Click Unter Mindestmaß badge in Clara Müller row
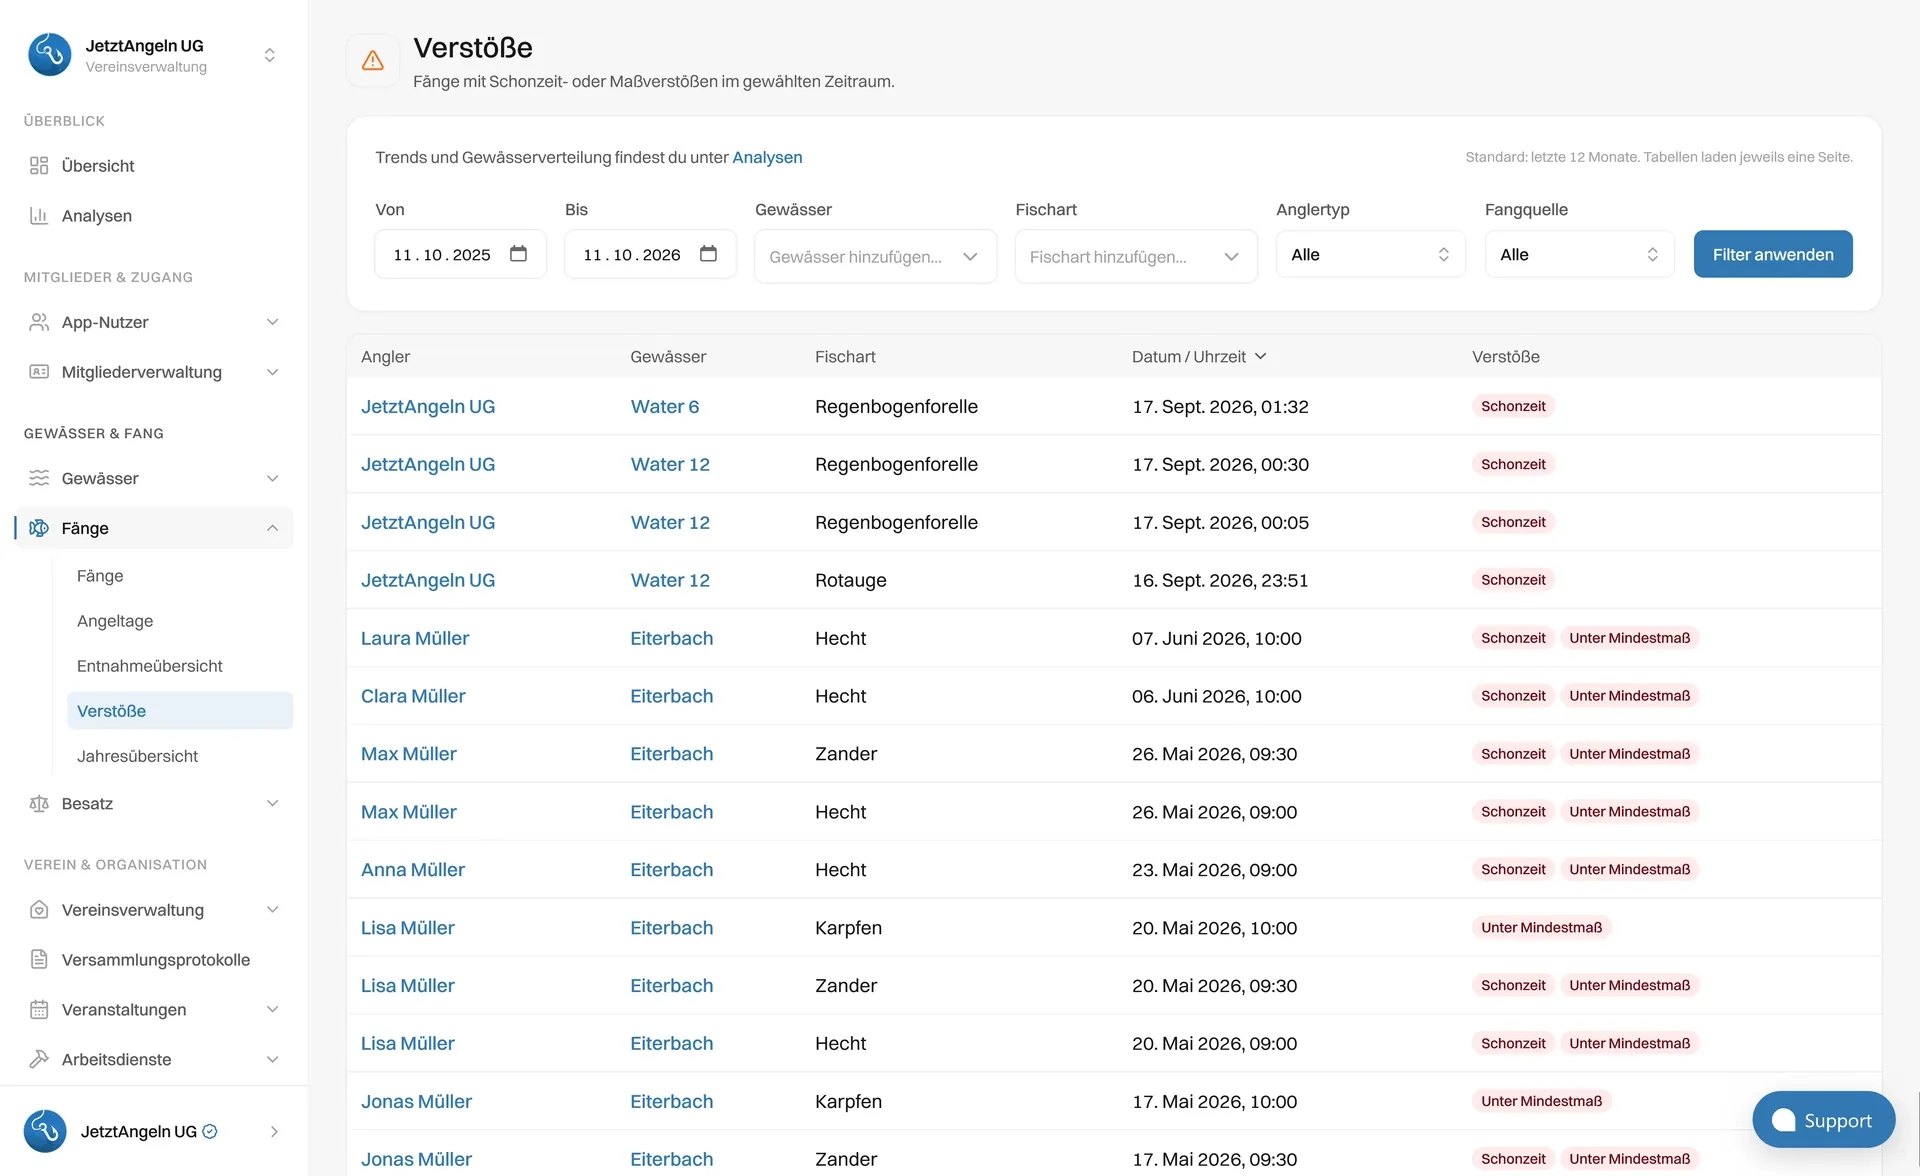1920x1176 pixels. [x=1629, y=696]
